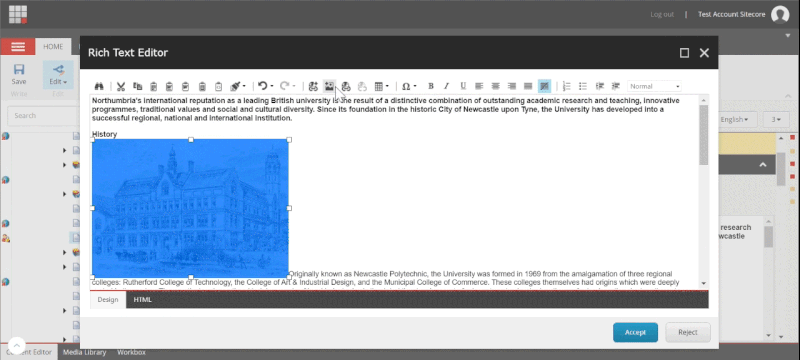The height and width of the screenshot is (360, 800).
Task: Click the editor vertical scrollbar thumb
Action: coord(704,135)
